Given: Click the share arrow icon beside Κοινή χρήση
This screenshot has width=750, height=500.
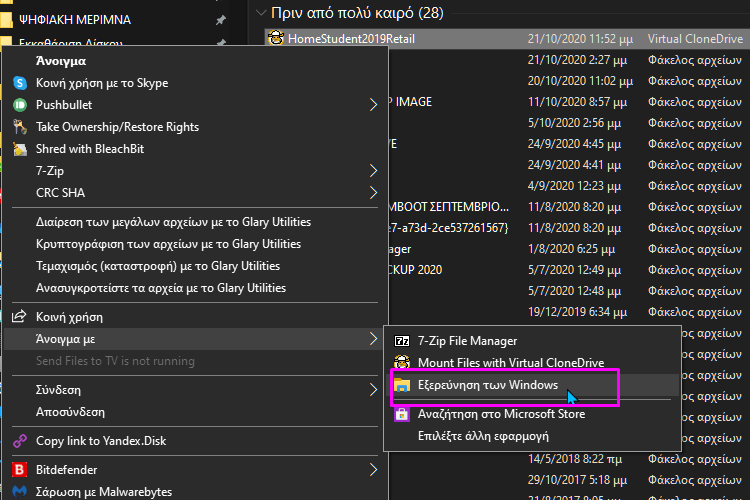Looking at the screenshot, I should coord(19,317).
